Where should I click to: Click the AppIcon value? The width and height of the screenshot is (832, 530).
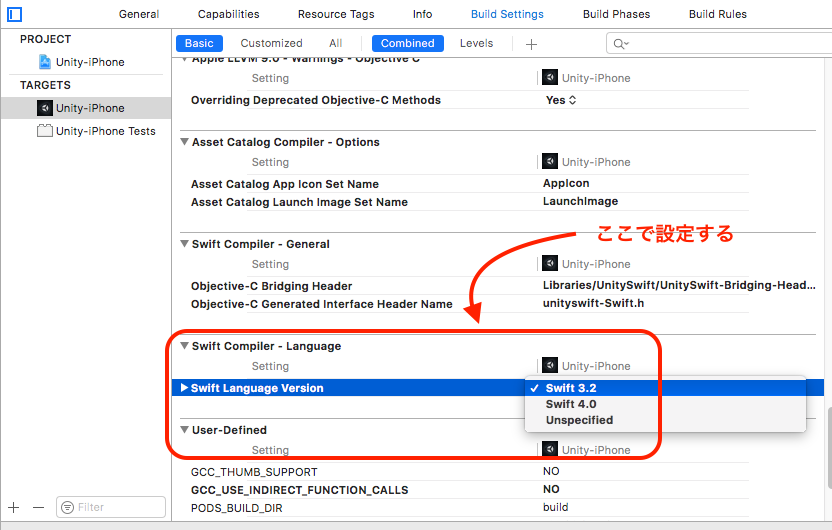pyautogui.click(x=566, y=183)
